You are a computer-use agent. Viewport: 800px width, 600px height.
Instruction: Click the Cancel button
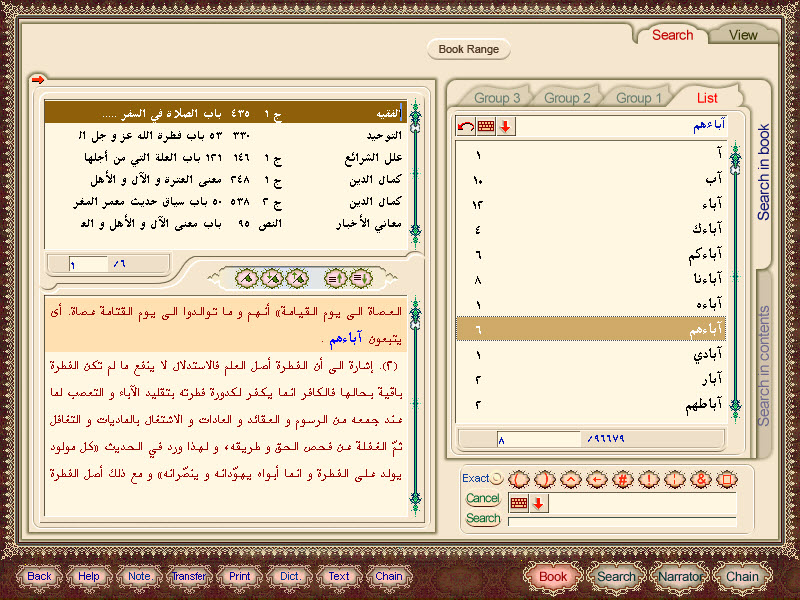pyautogui.click(x=482, y=498)
